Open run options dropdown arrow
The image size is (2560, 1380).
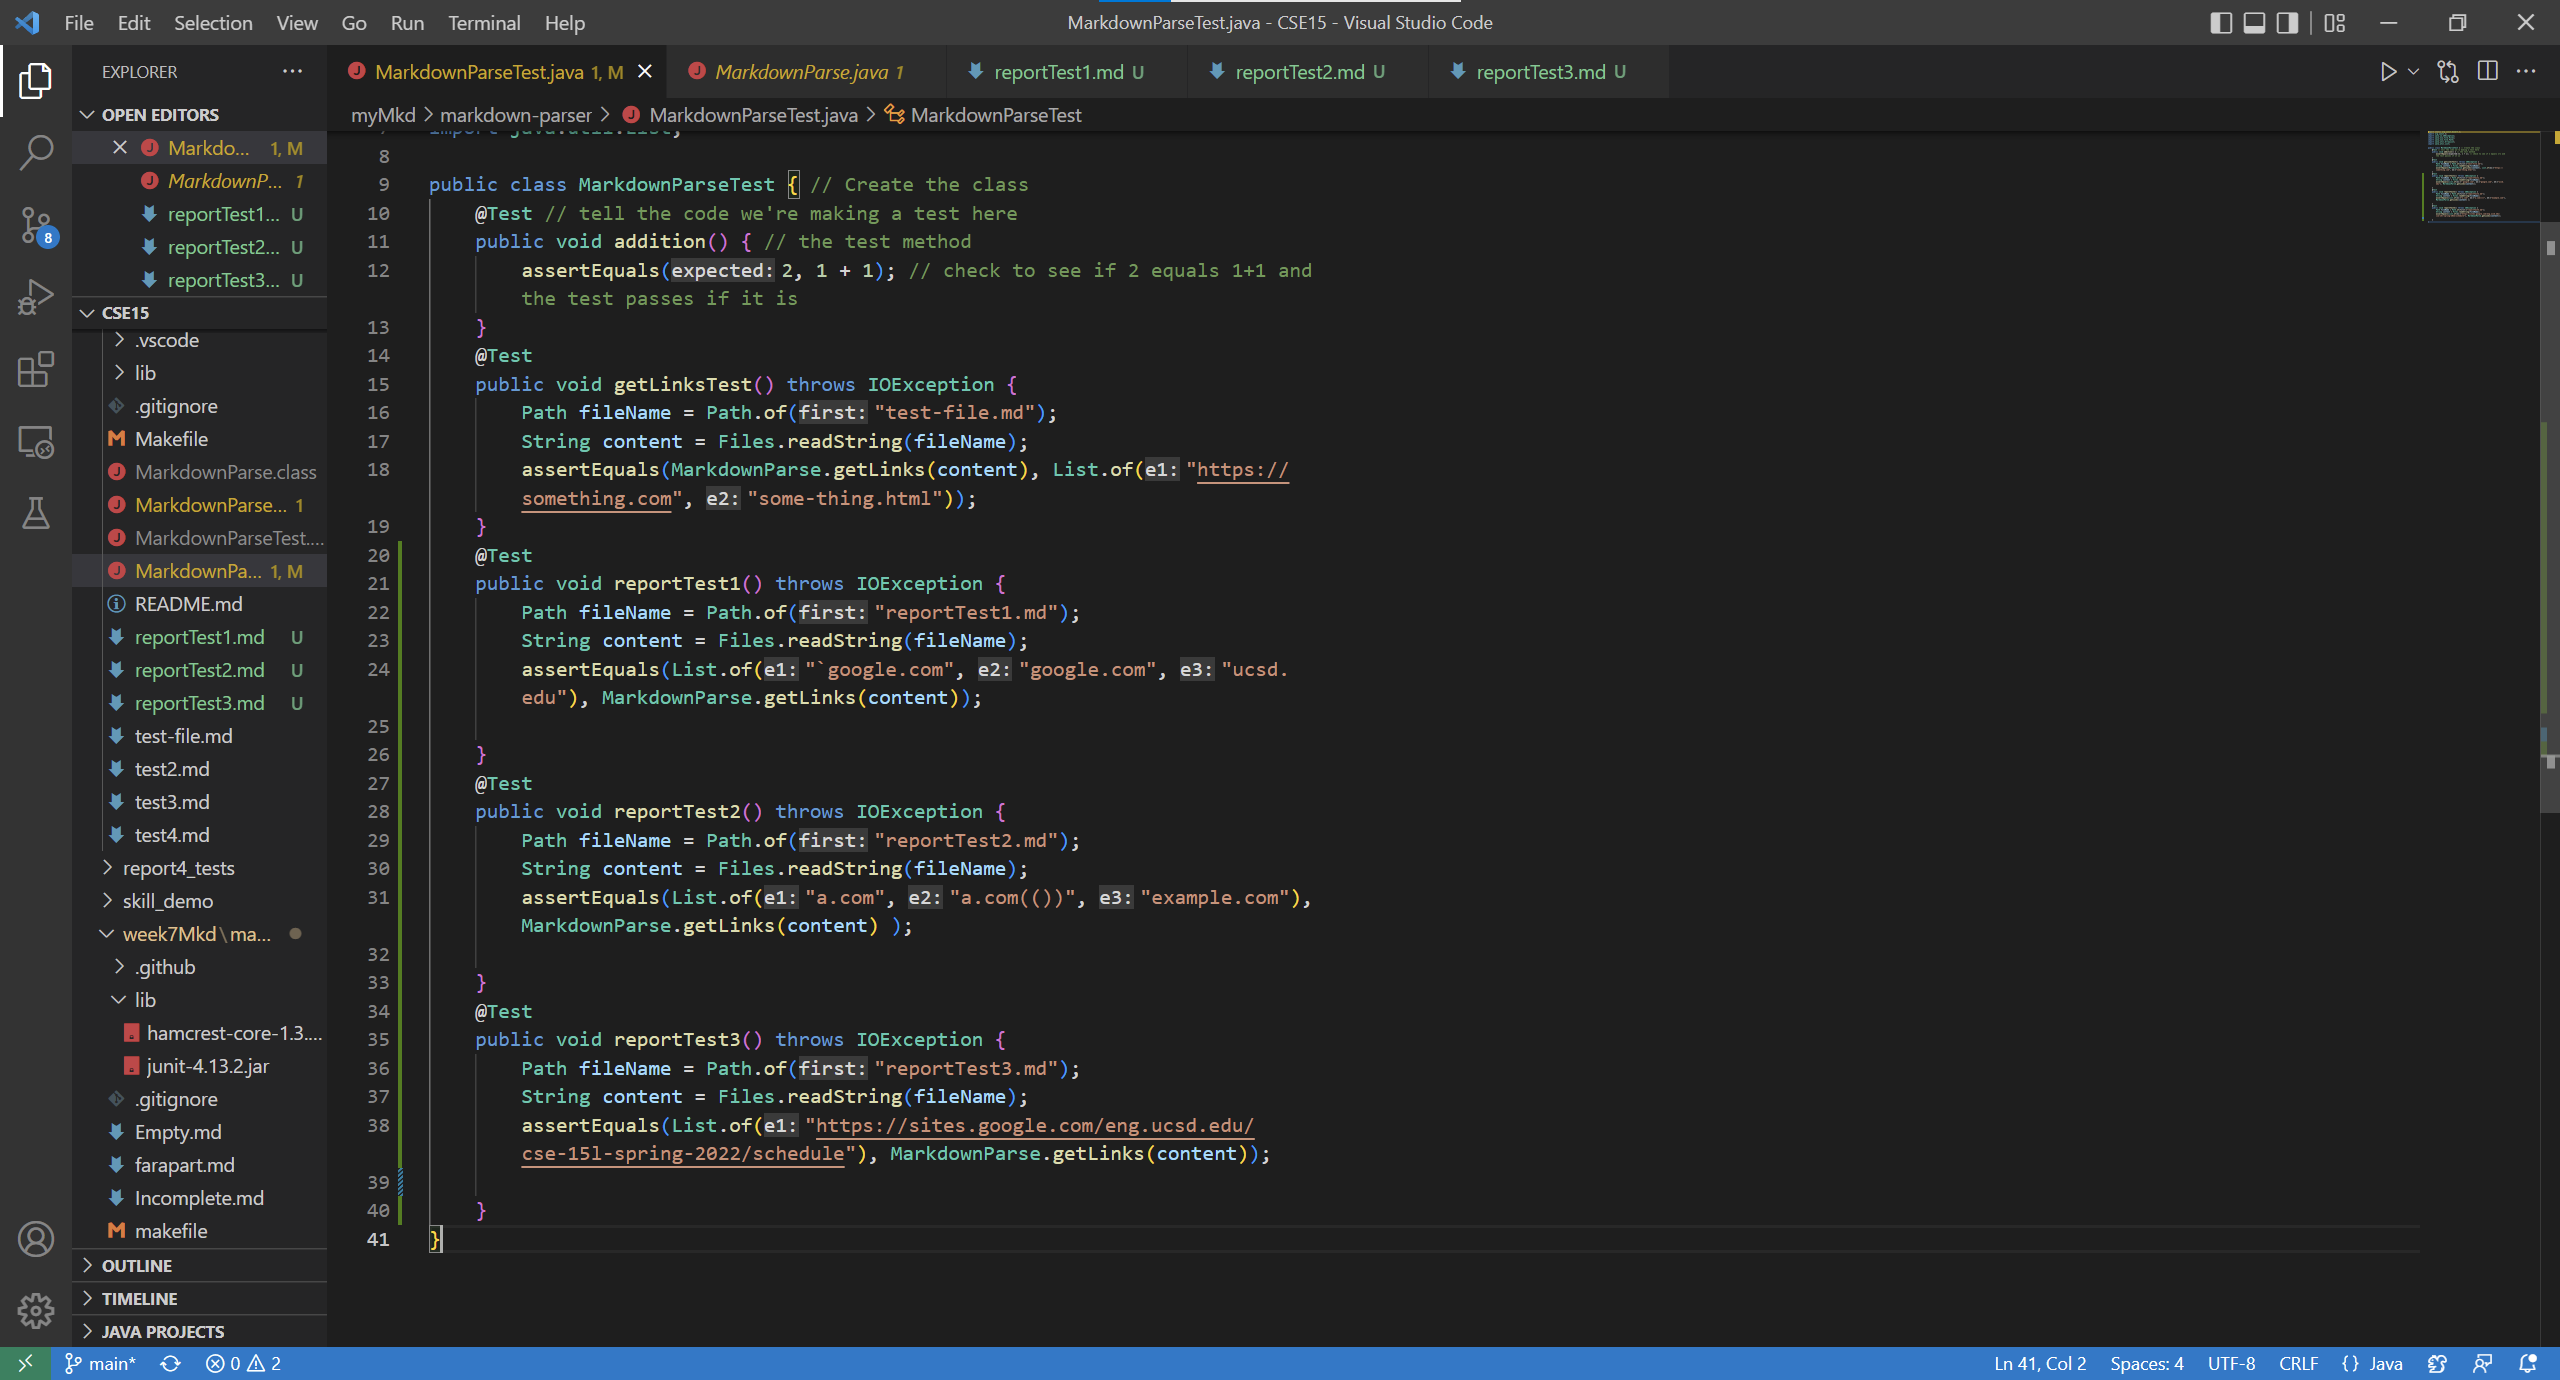(2413, 72)
